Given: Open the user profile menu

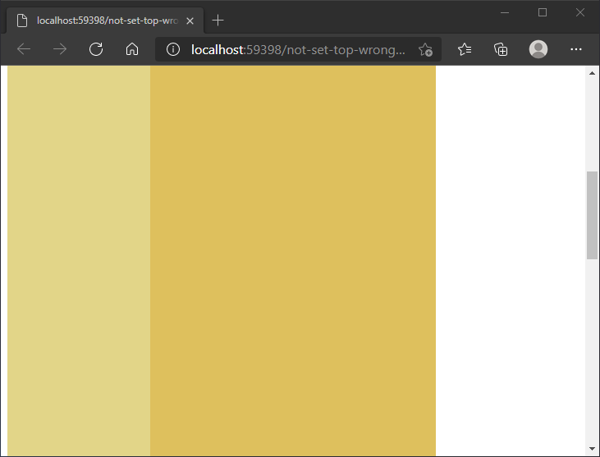Looking at the screenshot, I should (x=538, y=49).
